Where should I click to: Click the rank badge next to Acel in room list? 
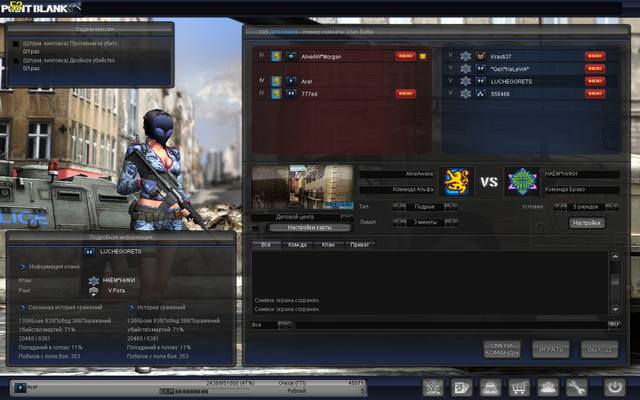click(x=291, y=81)
